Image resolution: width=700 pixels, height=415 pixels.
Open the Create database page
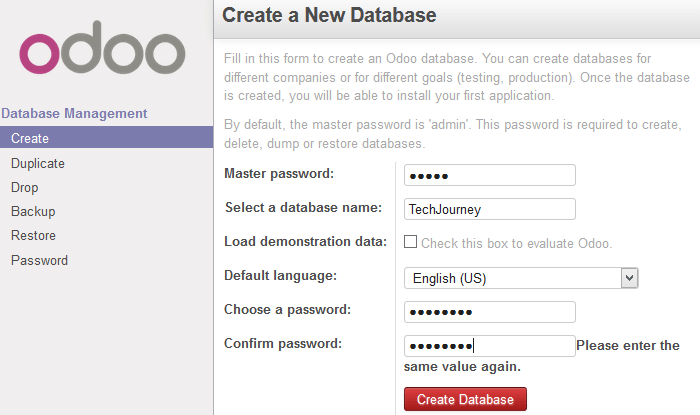coord(106,137)
